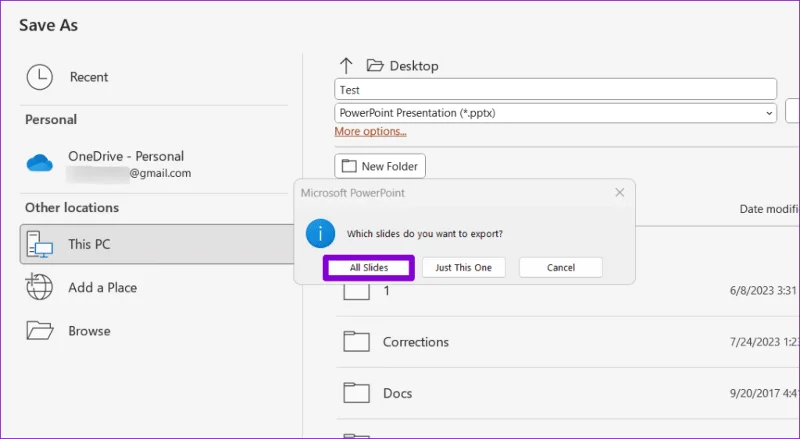This screenshot has width=800, height=439.
Task: Click the Personal section heading
Action: pyautogui.click(x=51, y=119)
